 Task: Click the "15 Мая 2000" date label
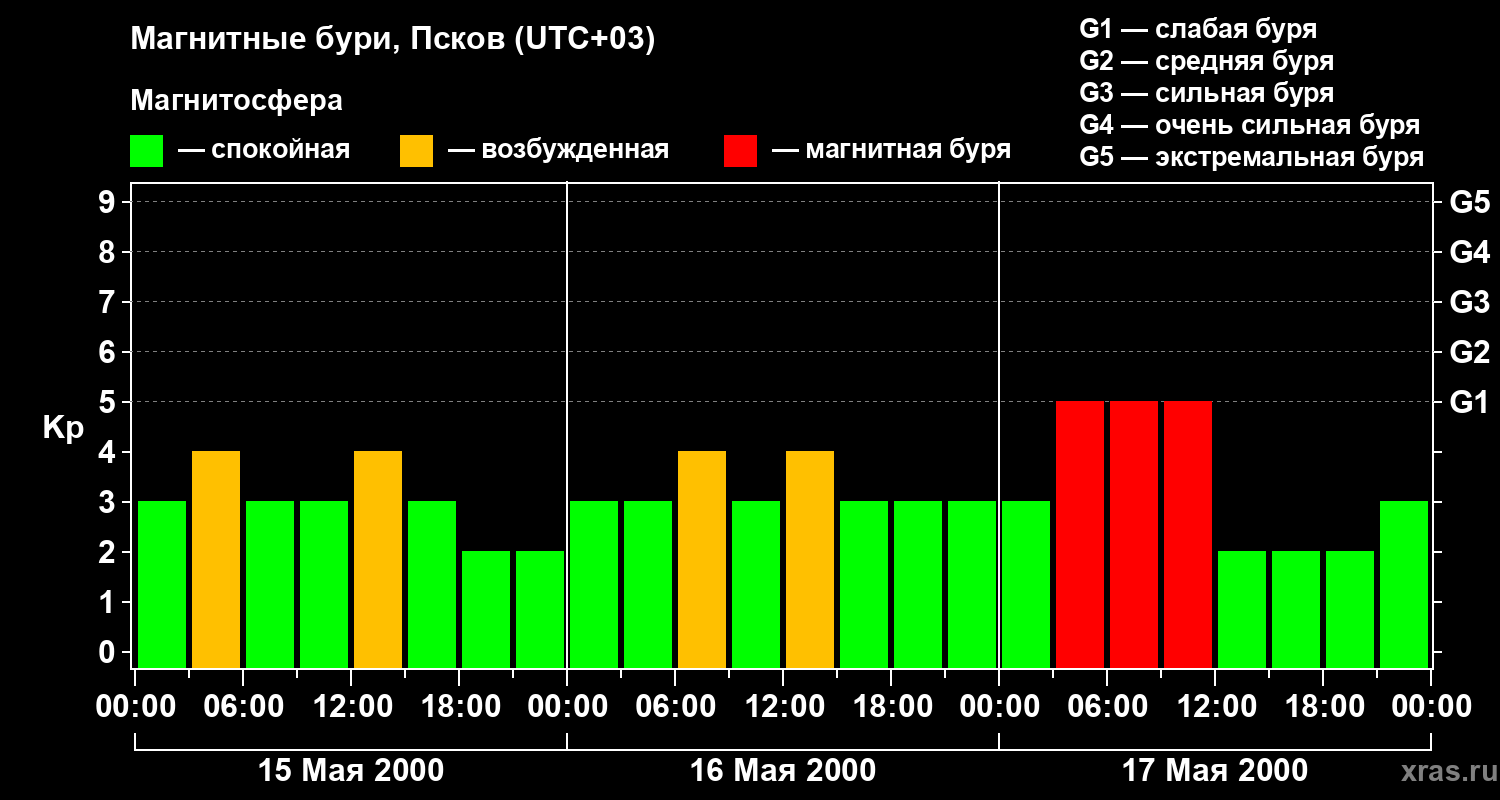tap(351, 771)
